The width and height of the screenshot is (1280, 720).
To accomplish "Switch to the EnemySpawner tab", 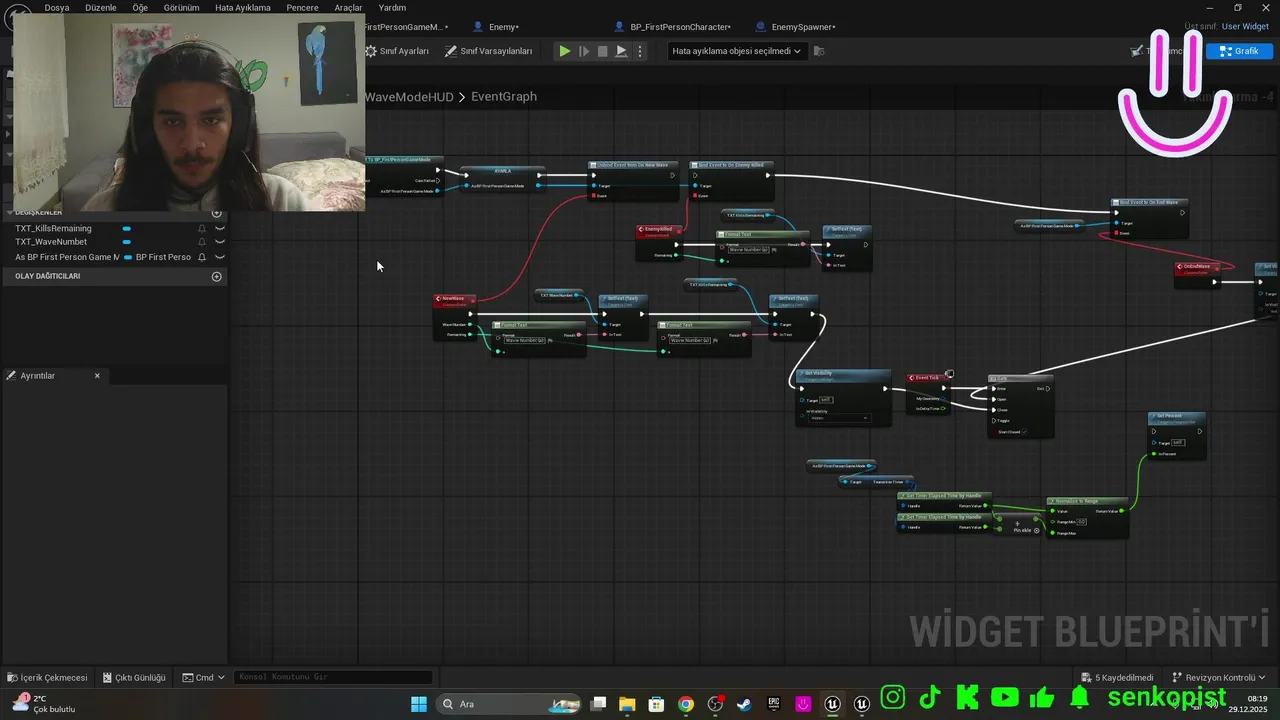I will (797, 27).
